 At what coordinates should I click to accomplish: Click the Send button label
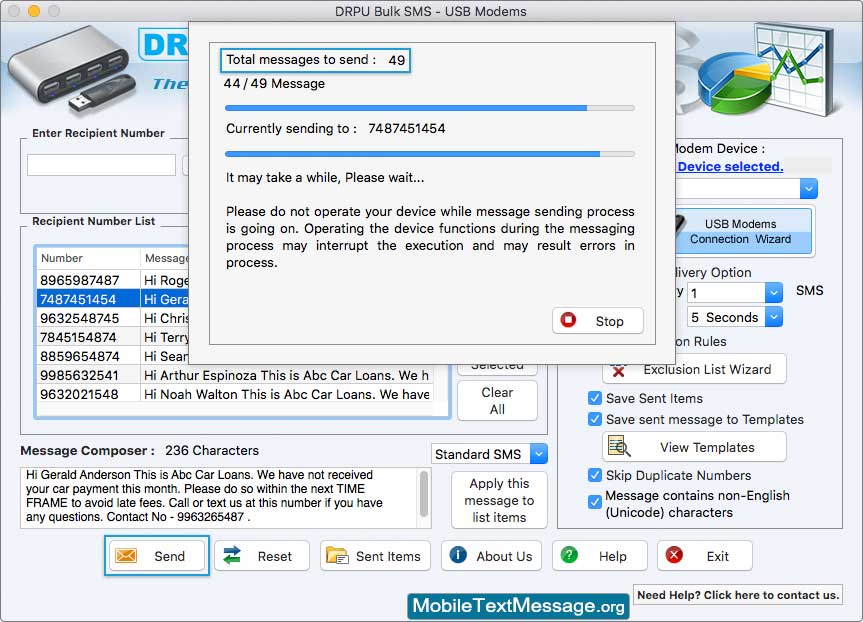pos(170,556)
